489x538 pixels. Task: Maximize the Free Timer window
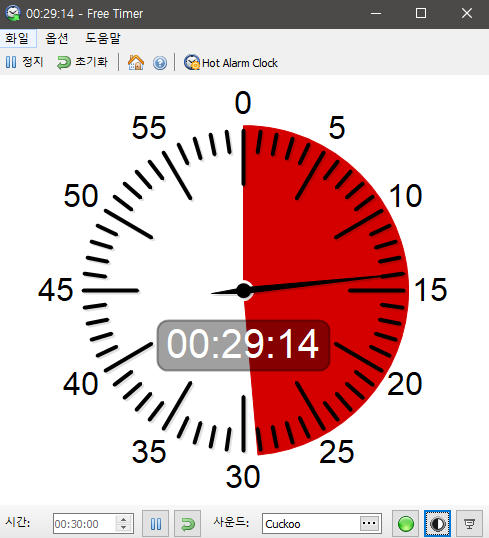[x=421, y=14]
